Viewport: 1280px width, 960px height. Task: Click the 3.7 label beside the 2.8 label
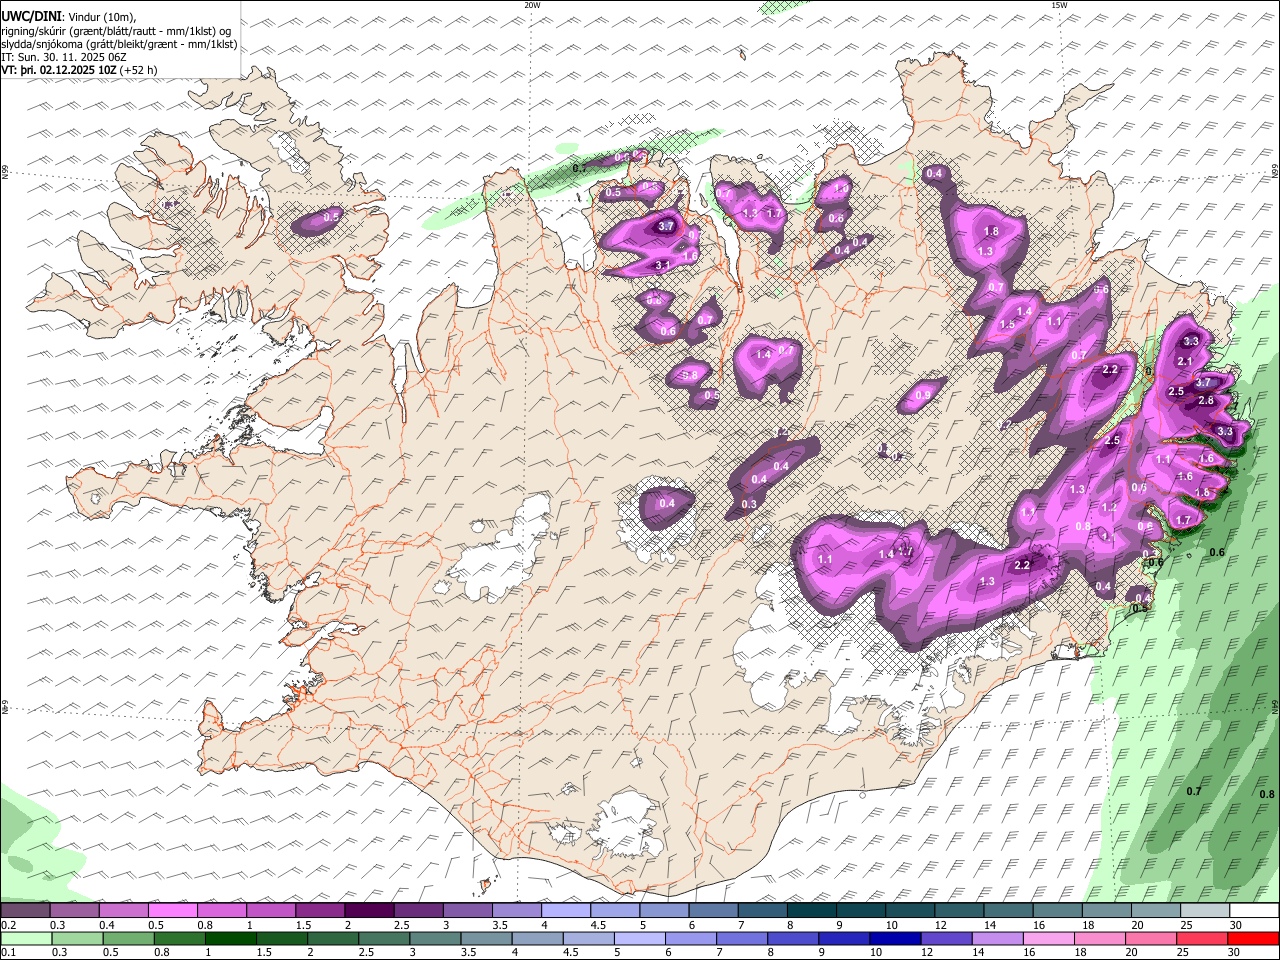point(1203,382)
